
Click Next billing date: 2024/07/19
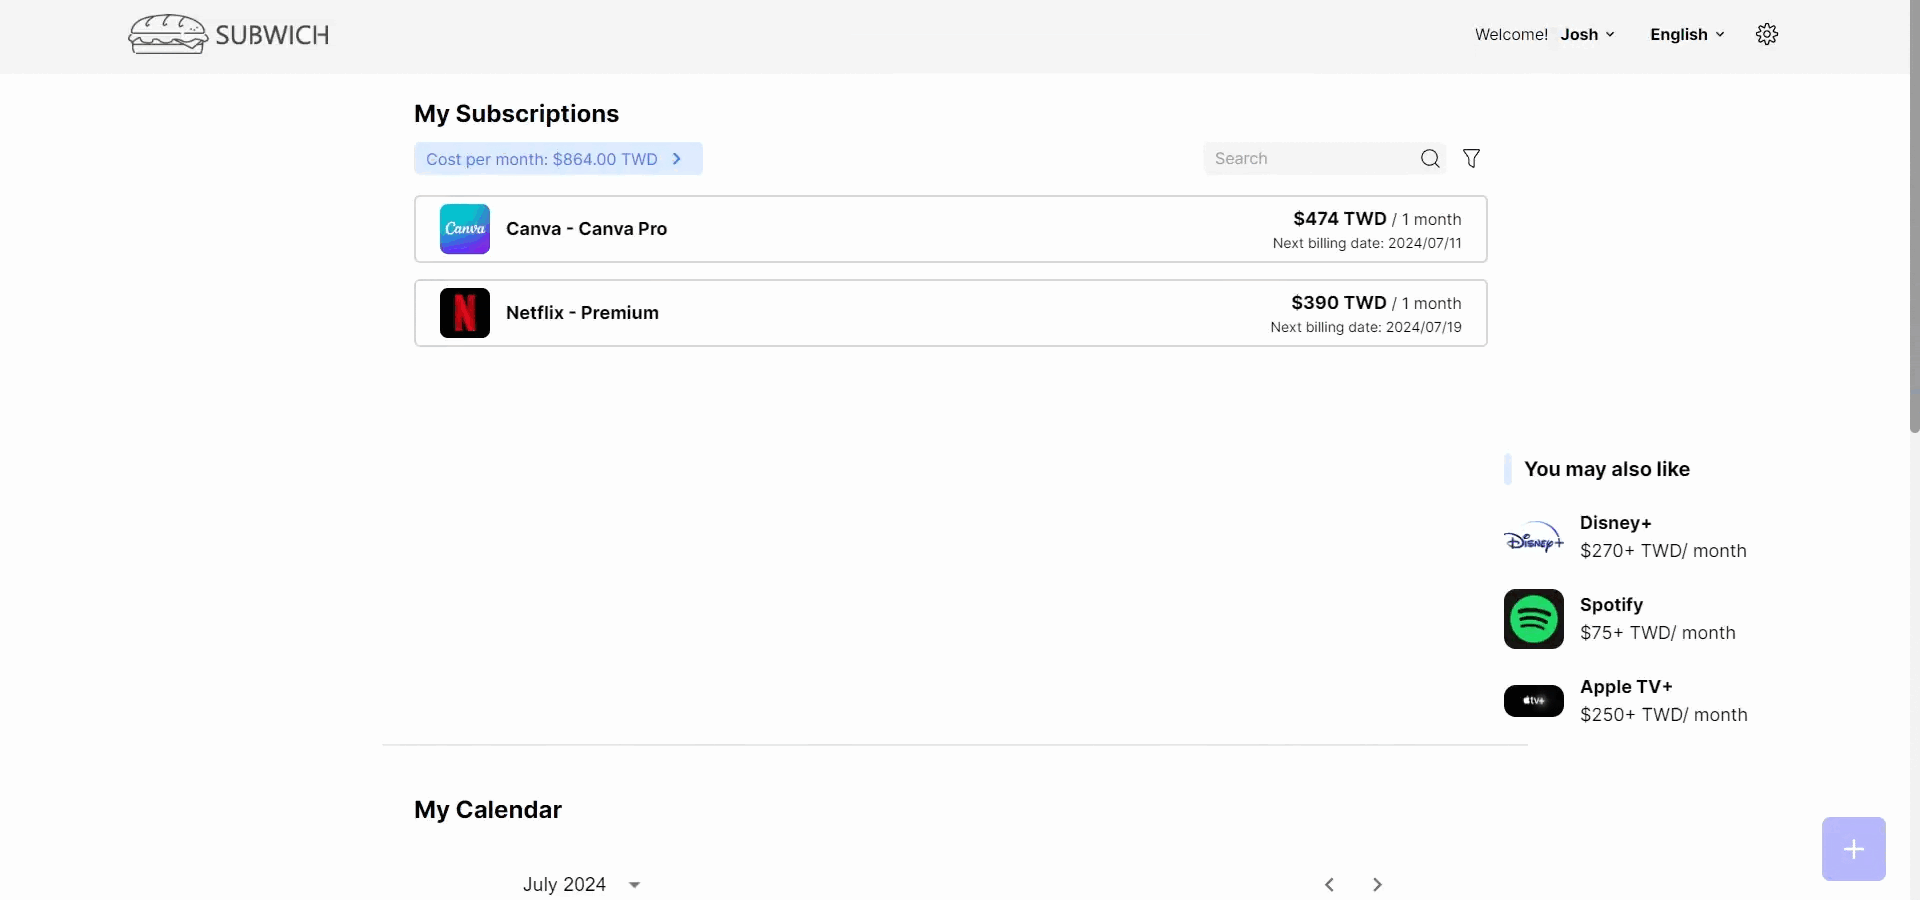click(x=1366, y=327)
